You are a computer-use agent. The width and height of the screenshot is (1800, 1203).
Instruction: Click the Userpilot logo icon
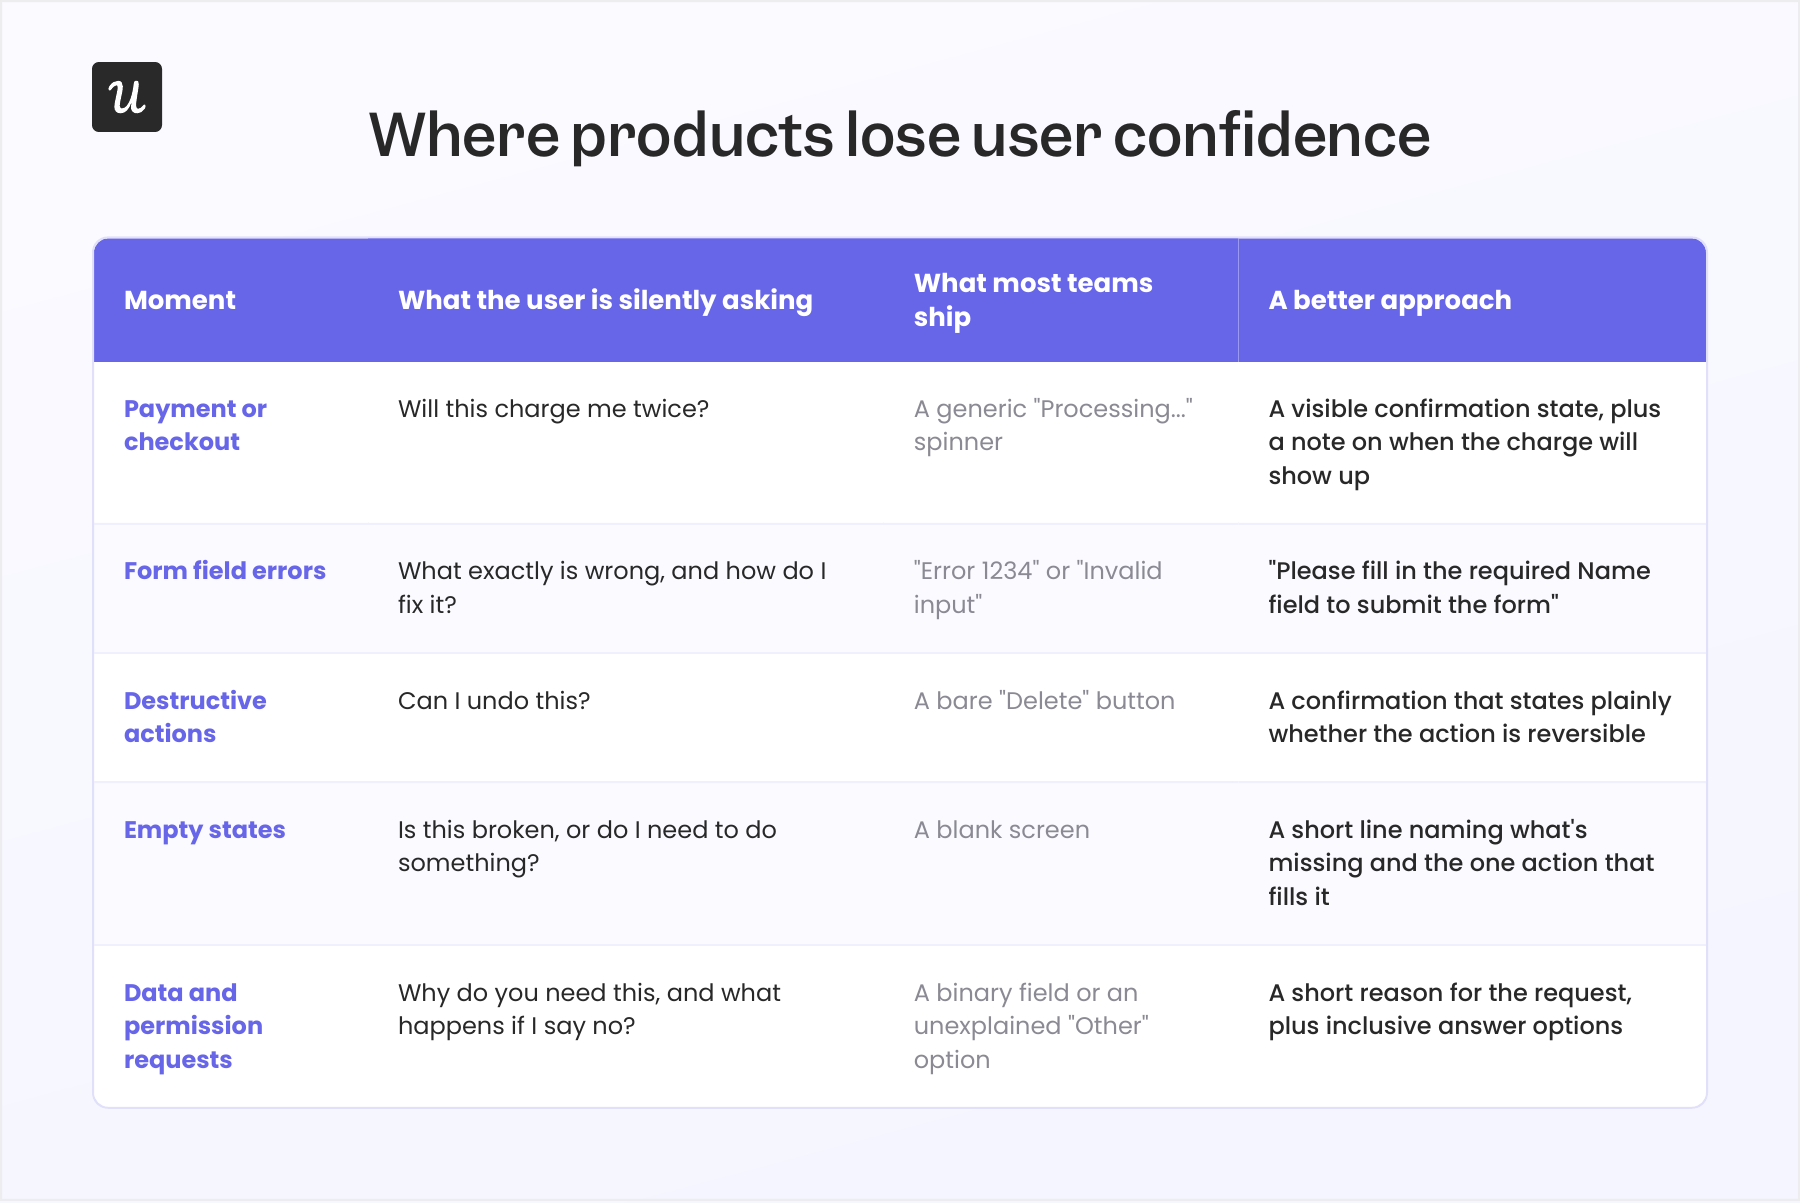pyautogui.click(x=127, y=97)
